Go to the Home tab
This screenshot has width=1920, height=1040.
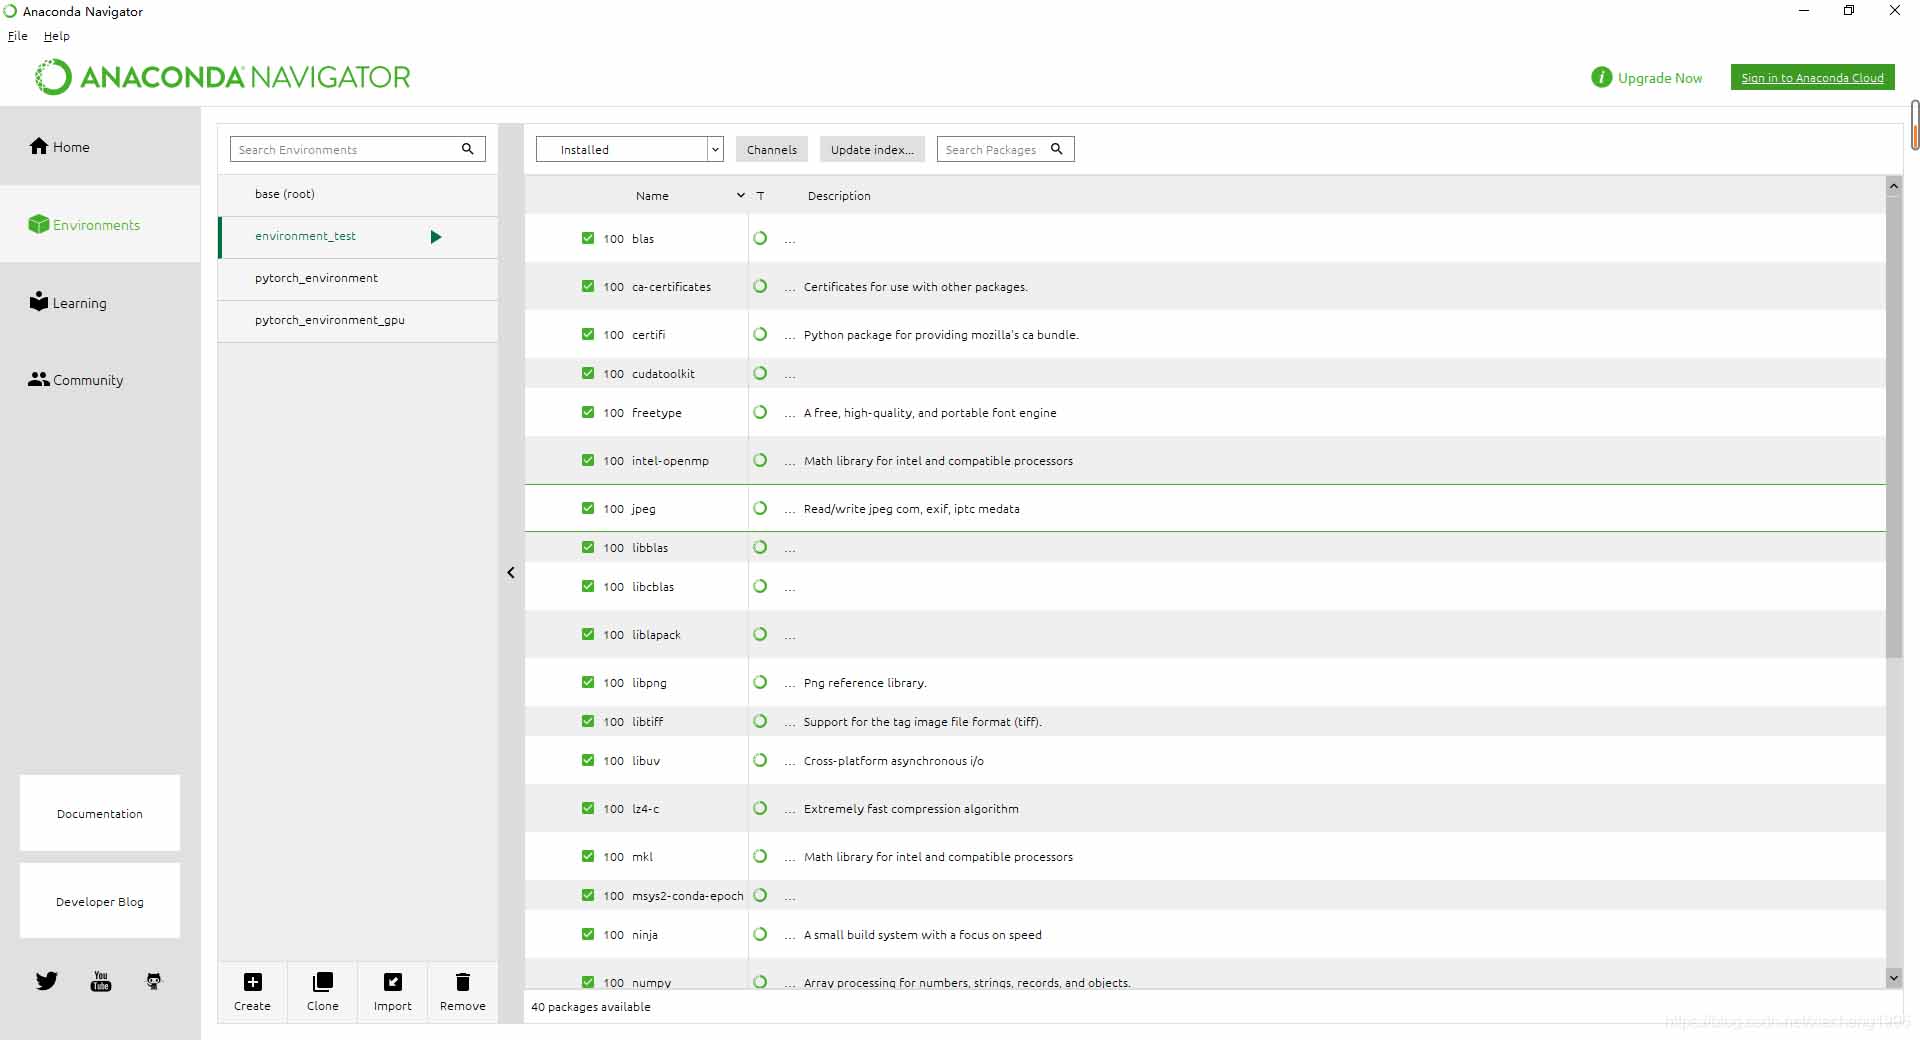tap(100, 146)
